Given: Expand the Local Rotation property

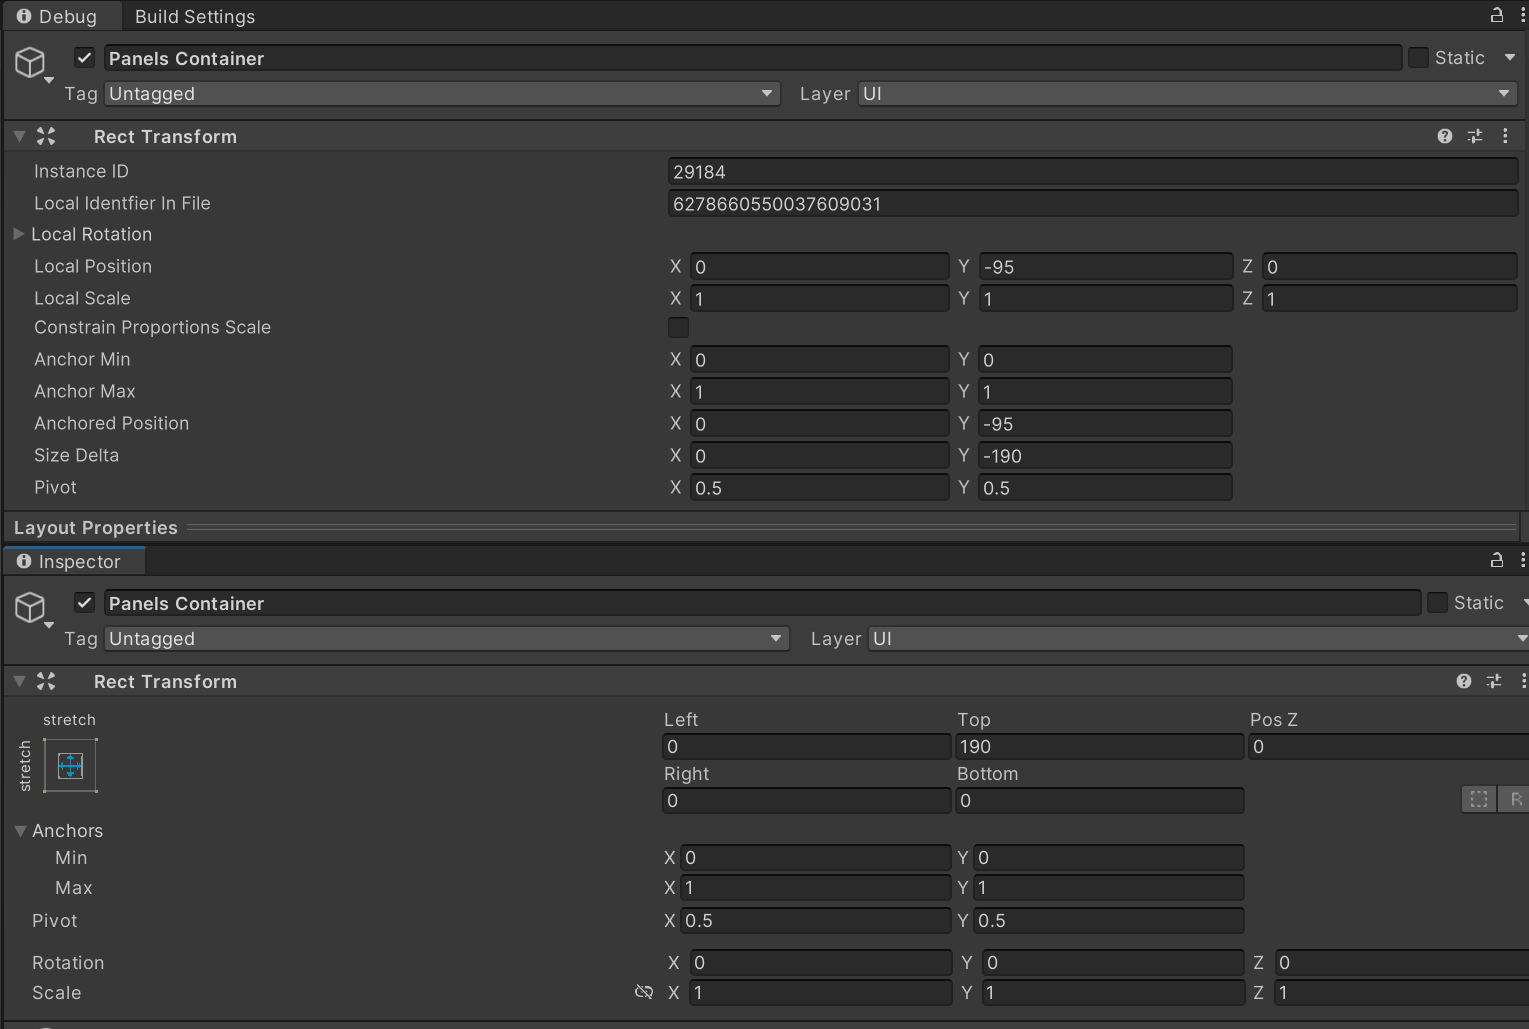Looking at the screenshot, I should [18, 234].
